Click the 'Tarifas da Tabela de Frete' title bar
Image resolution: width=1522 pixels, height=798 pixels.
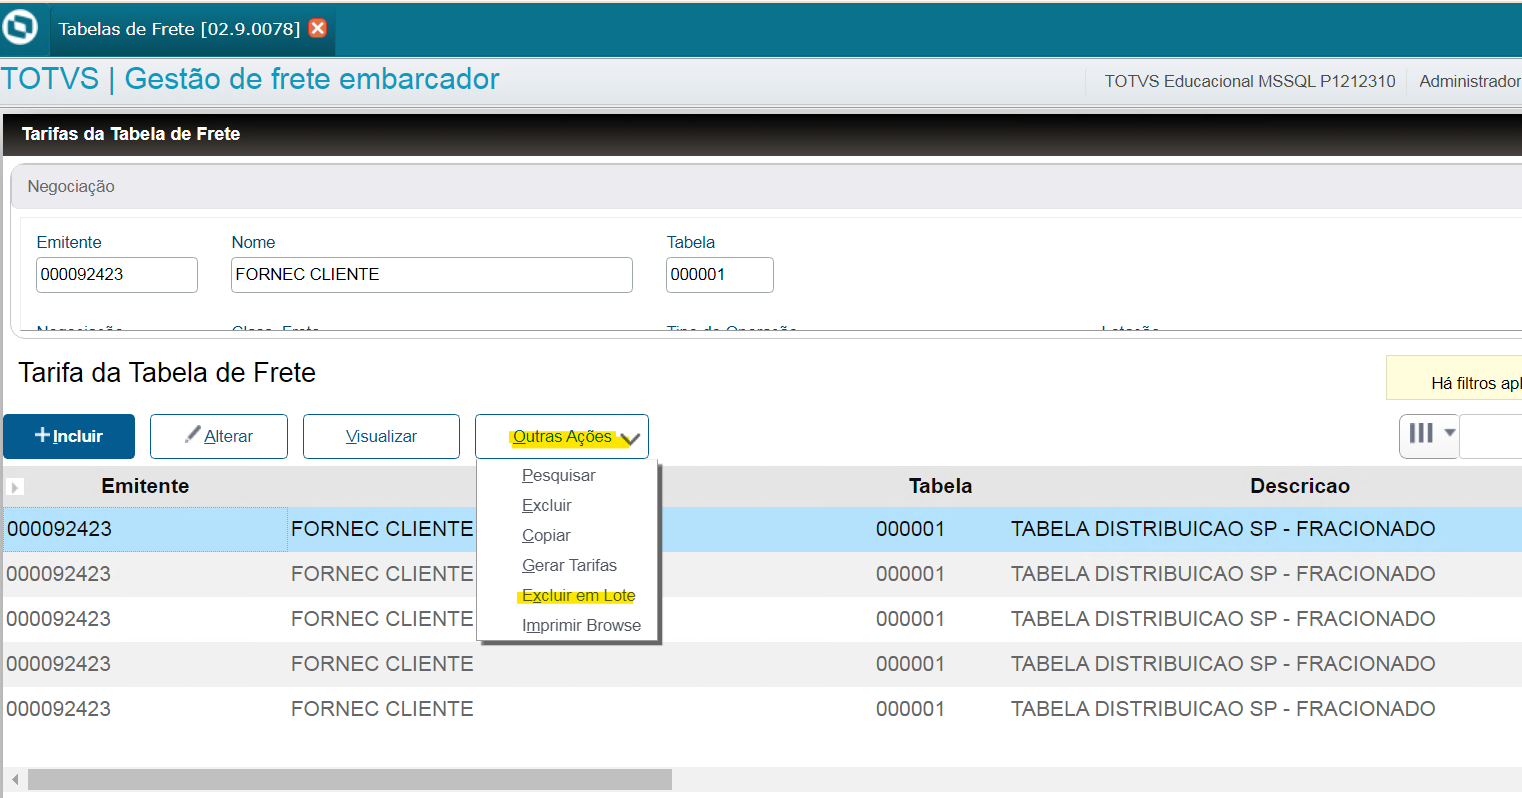[x=762, y=134]
